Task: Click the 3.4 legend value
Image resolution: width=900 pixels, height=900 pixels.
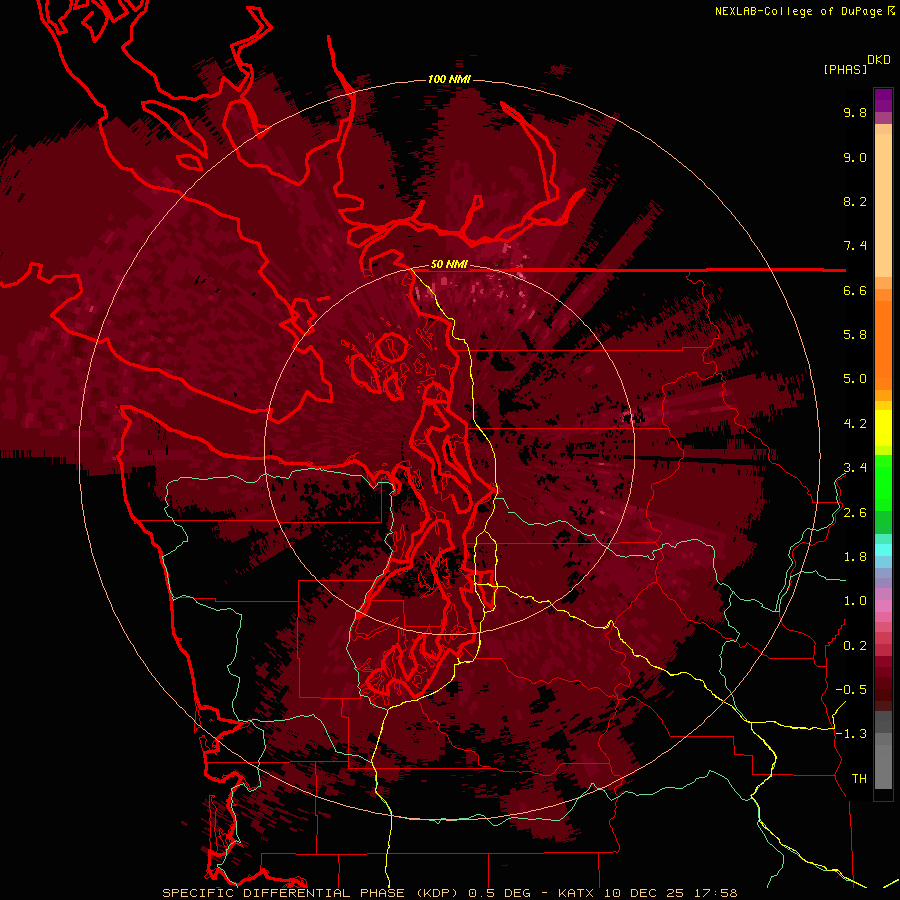Action: point(855,468)
